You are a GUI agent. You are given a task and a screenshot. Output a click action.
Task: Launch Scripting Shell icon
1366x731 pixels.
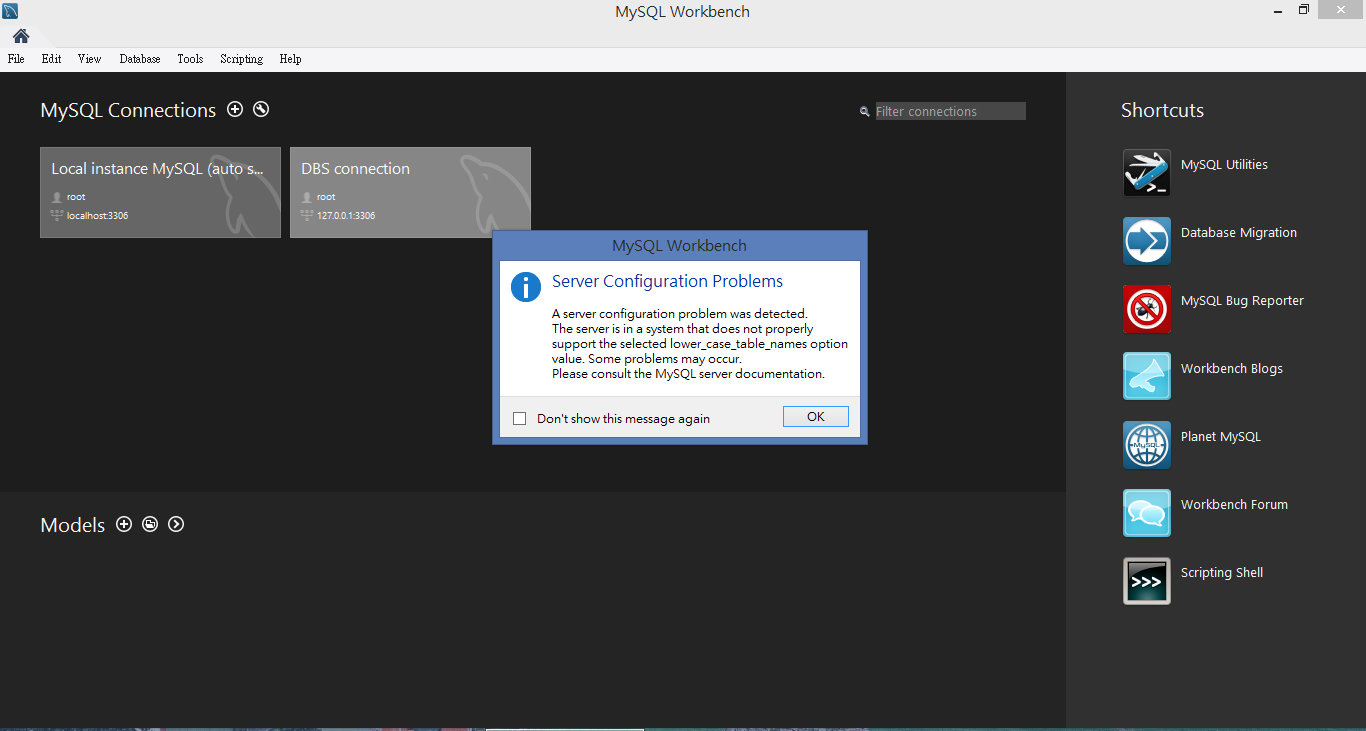coord(1146,581)
